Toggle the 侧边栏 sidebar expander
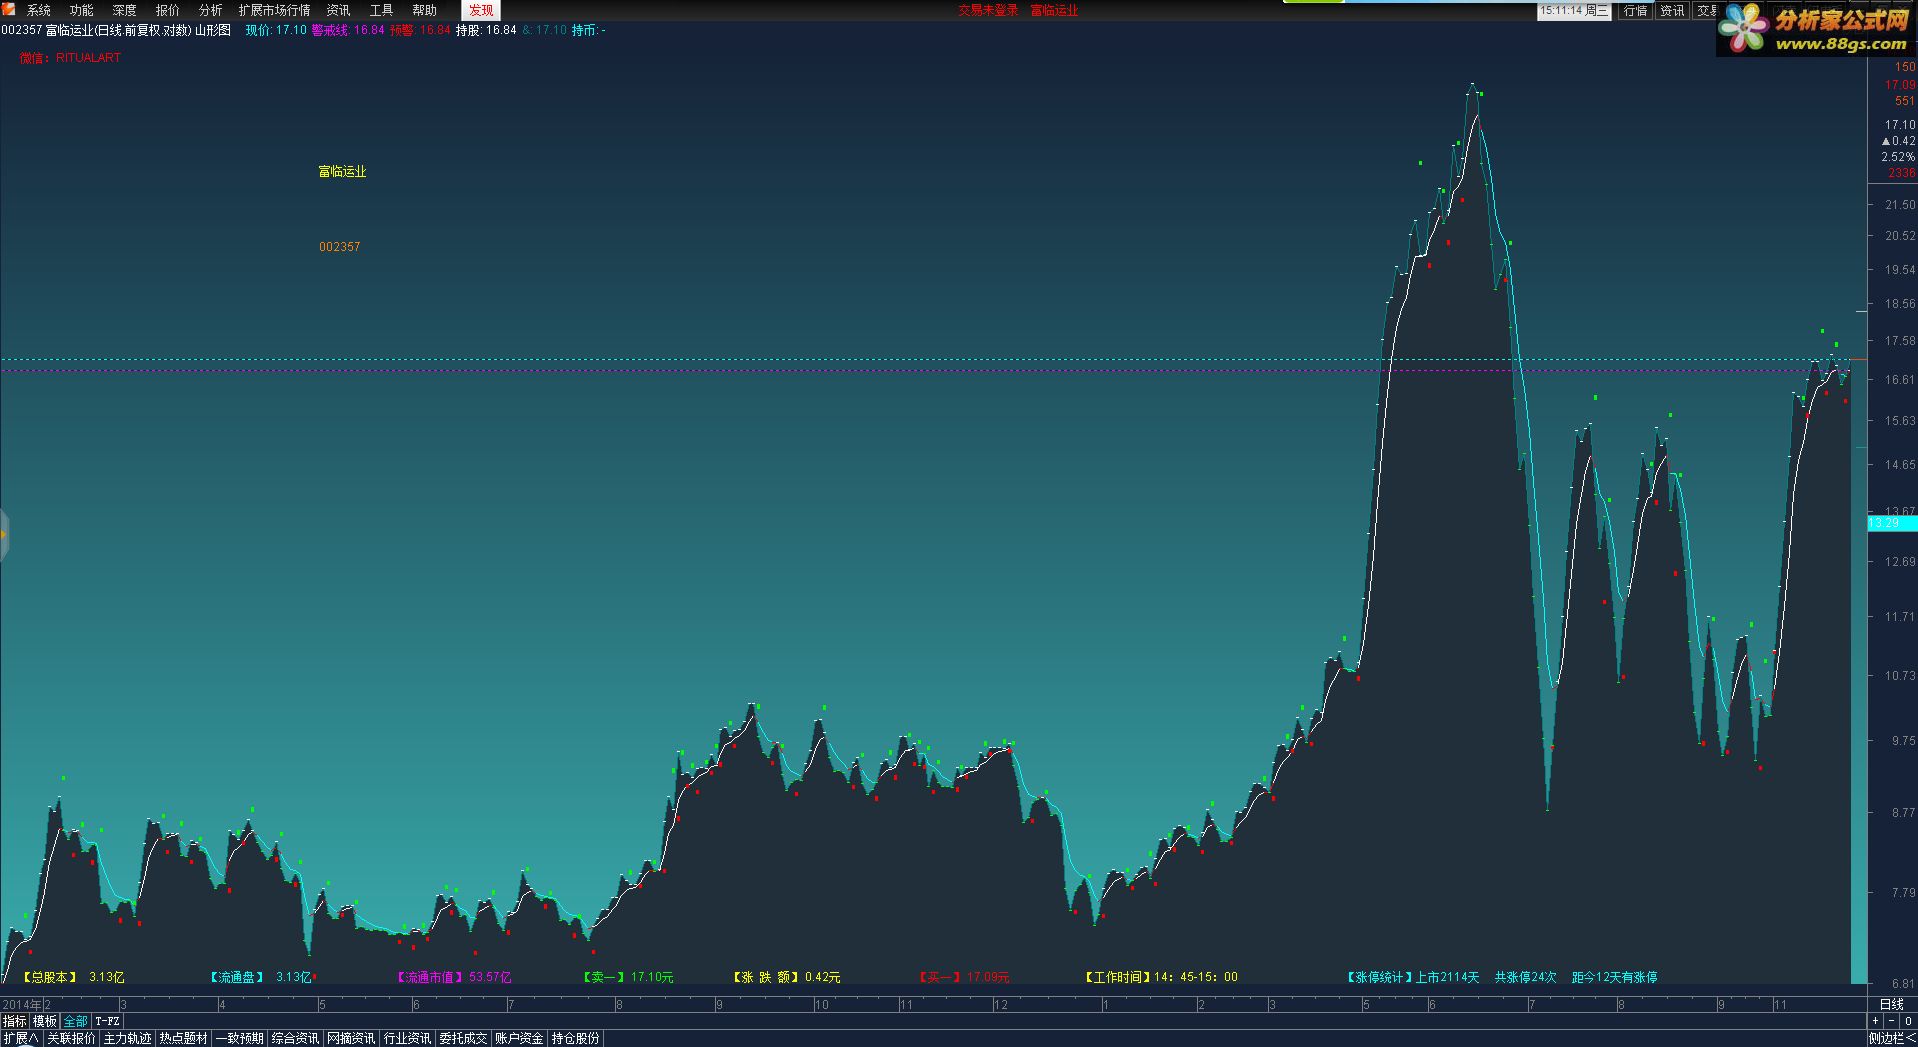This screenshot has height=1047, width=1918. [x=1892, y=1039]
